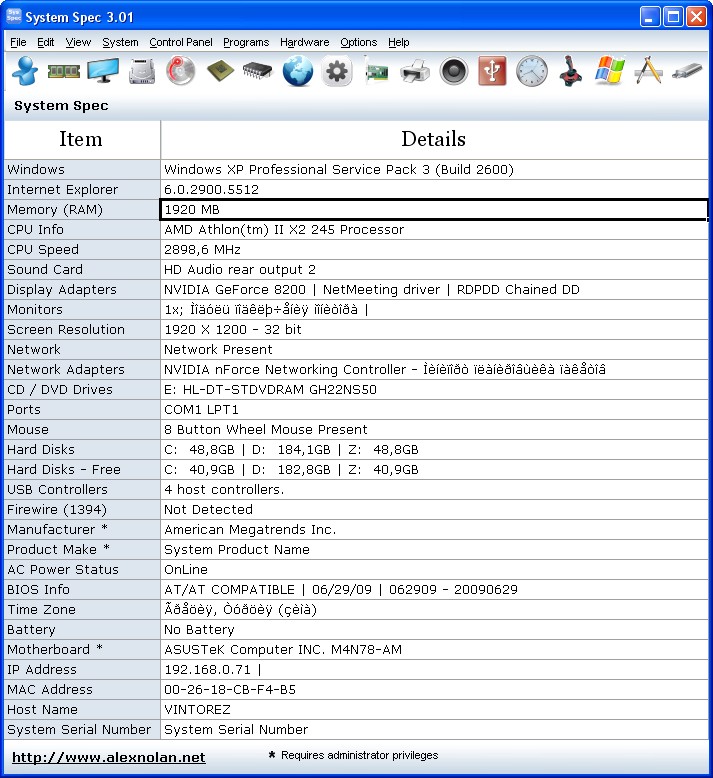
Task: Open the Windows flag logo icon
Action: [609, 71]
